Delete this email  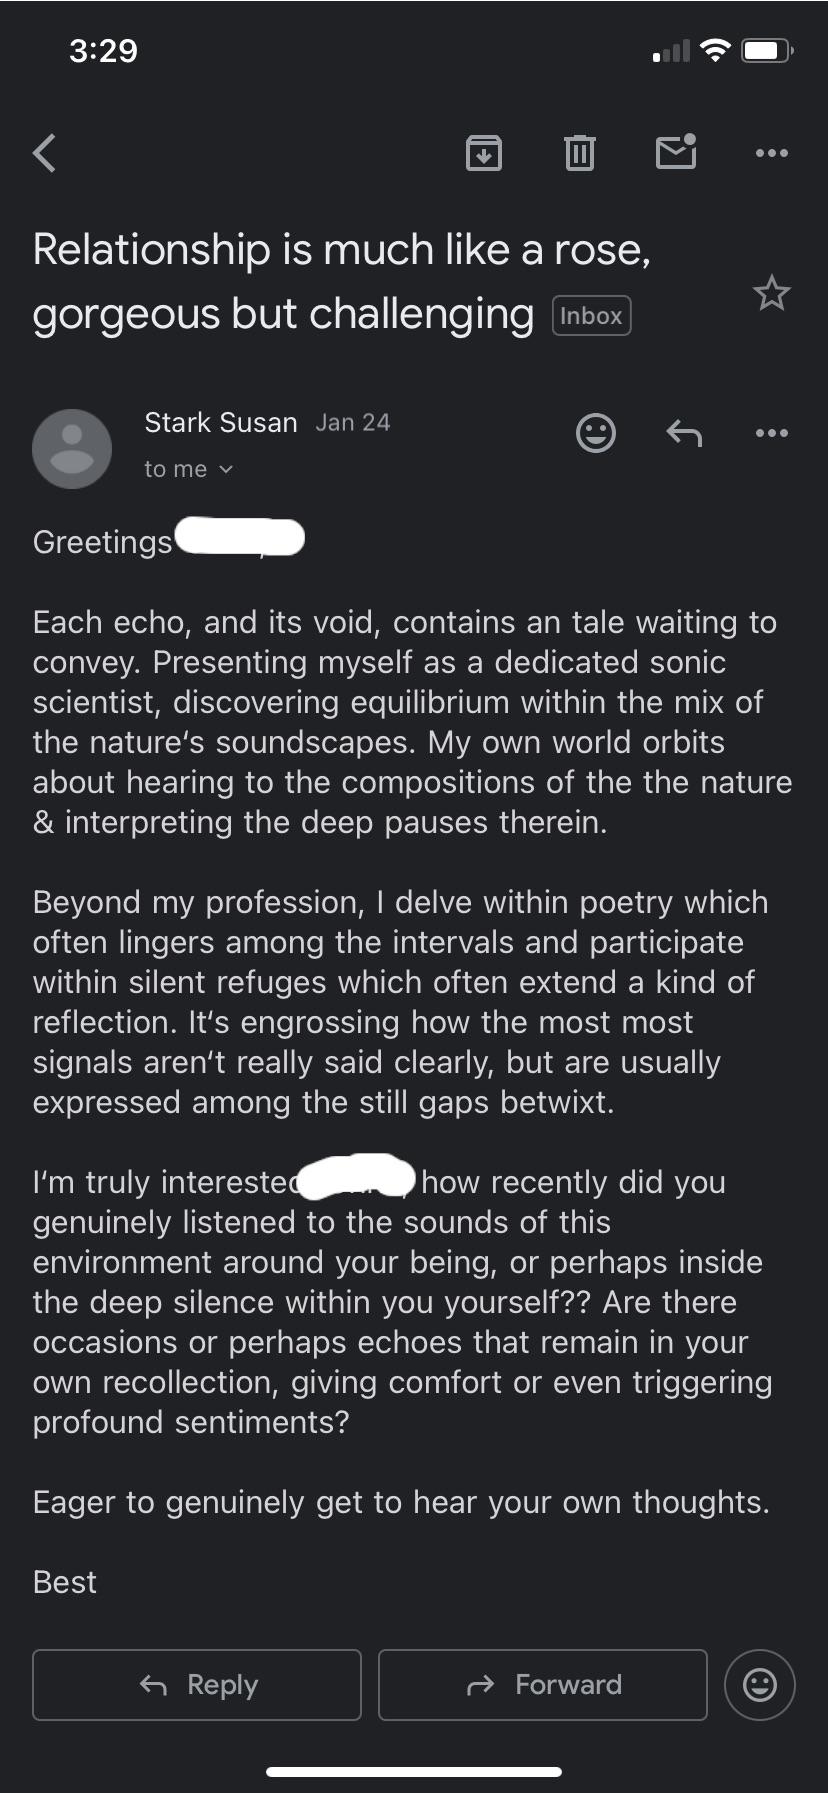578,152
